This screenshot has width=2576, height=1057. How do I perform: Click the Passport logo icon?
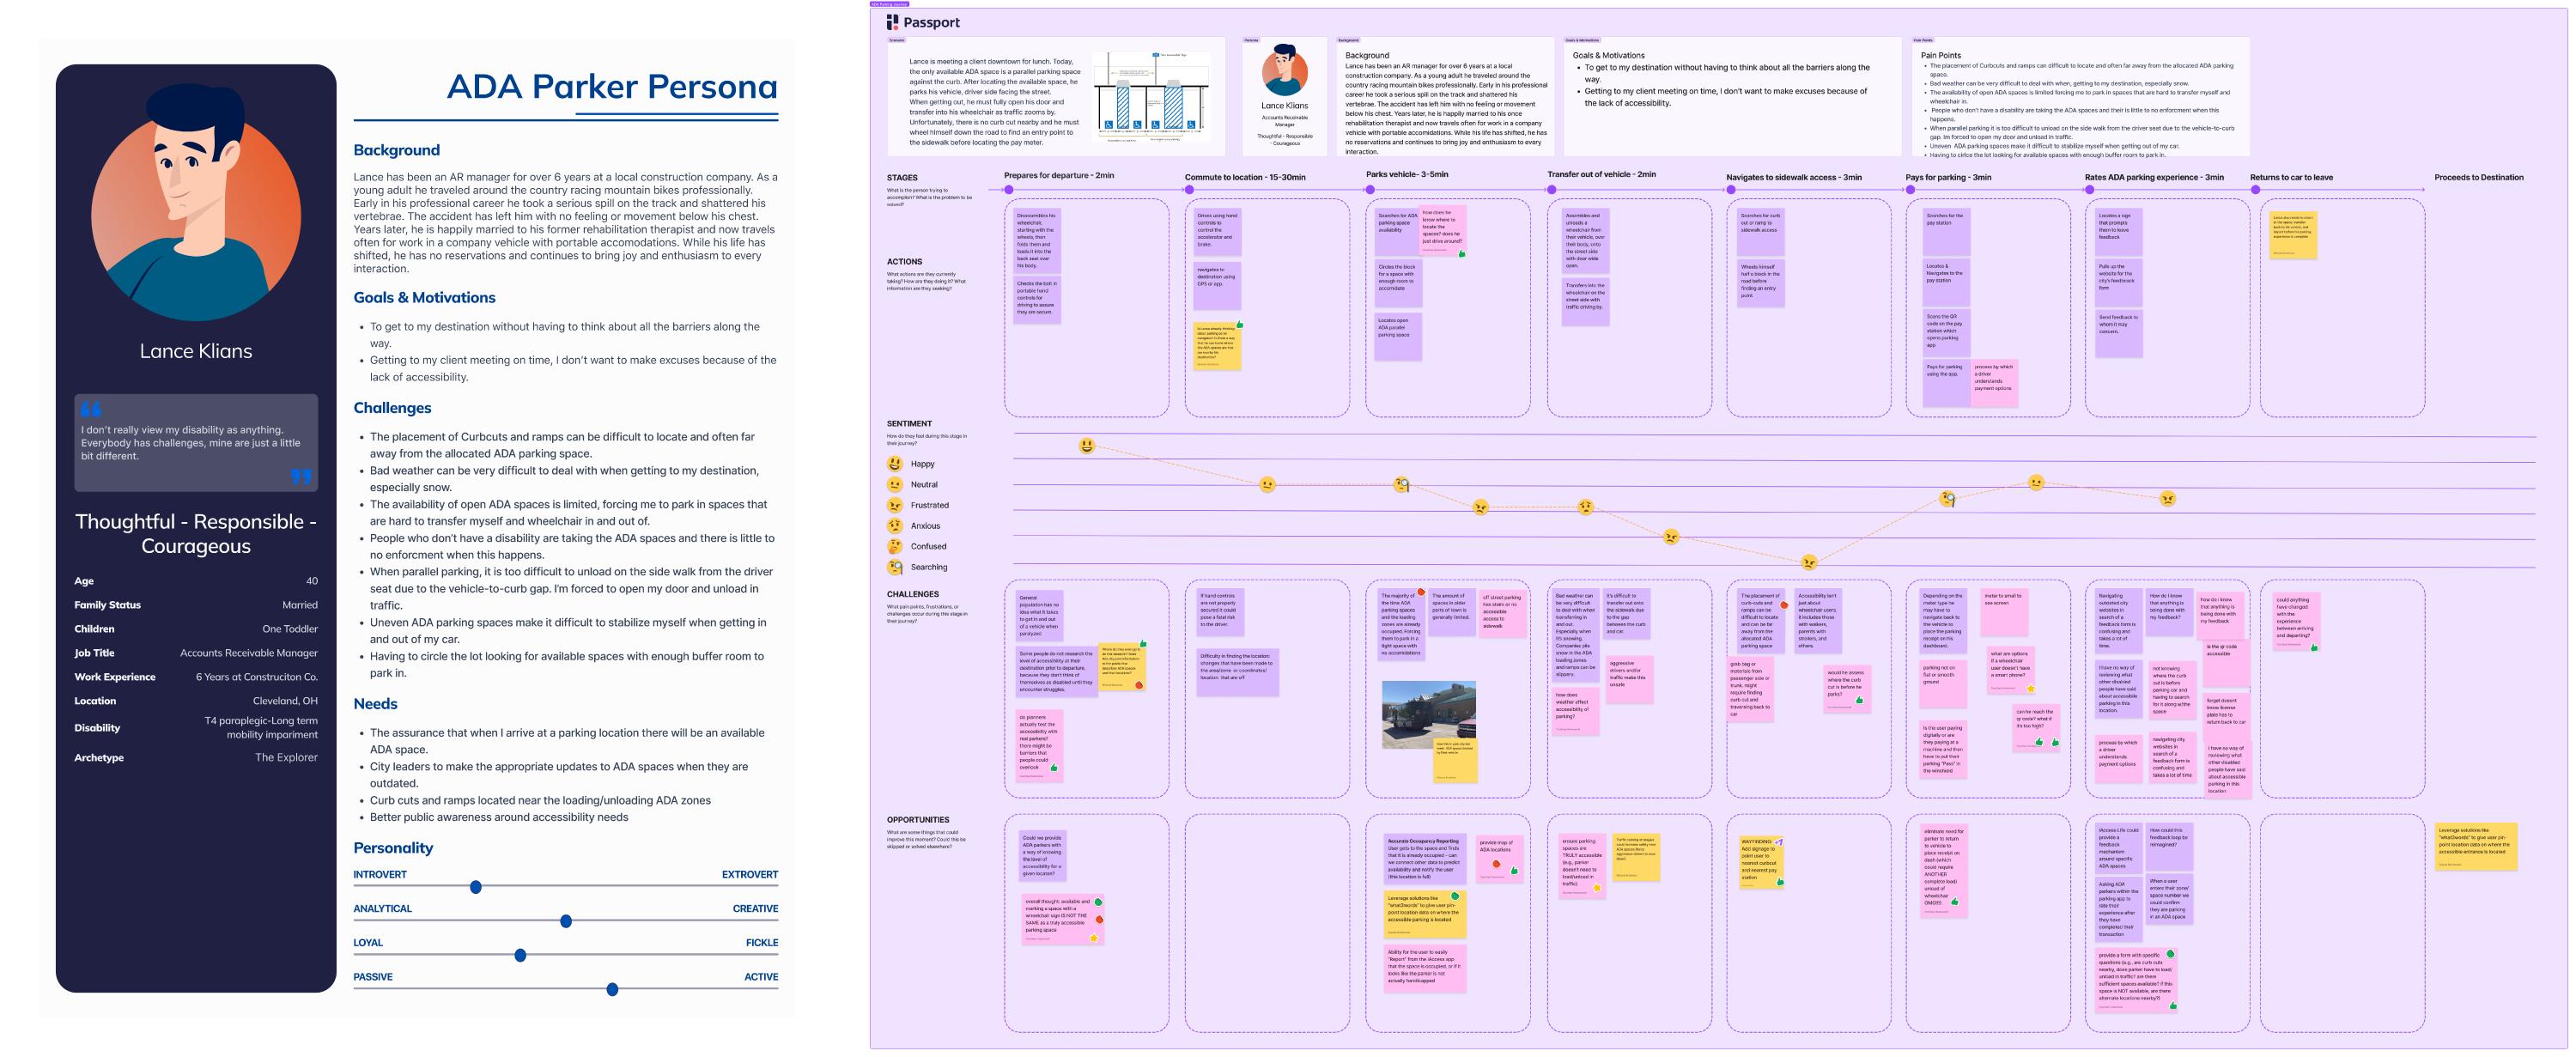[892, 22]
